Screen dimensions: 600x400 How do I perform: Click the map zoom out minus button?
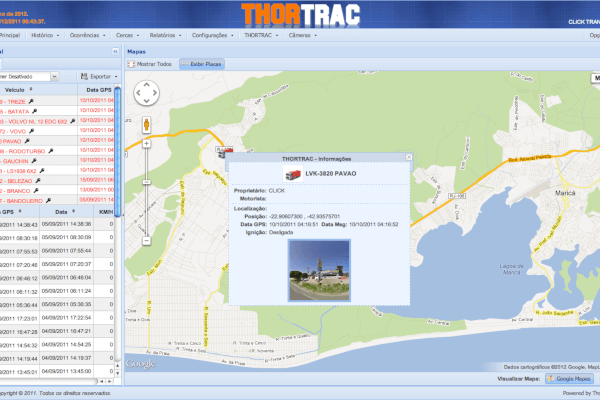[x=147, y=241]
